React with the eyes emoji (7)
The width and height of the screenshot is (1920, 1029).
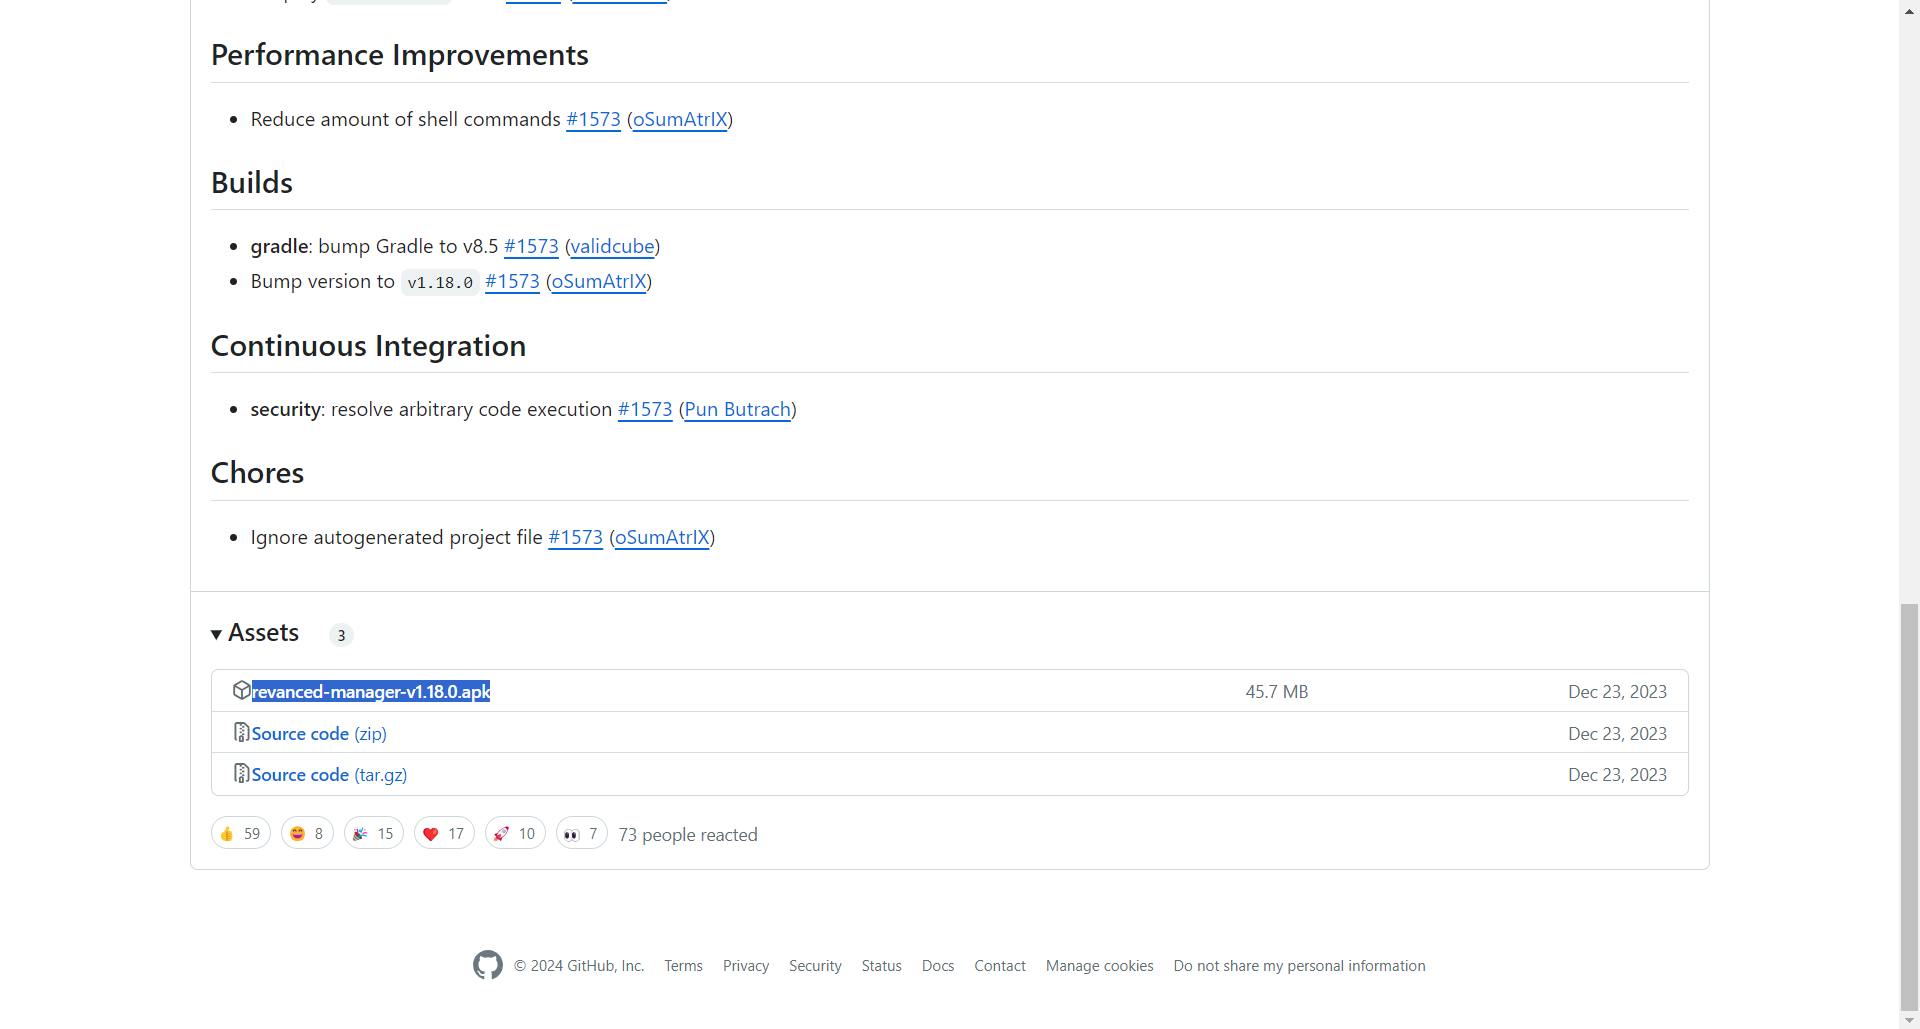(581, 833)
